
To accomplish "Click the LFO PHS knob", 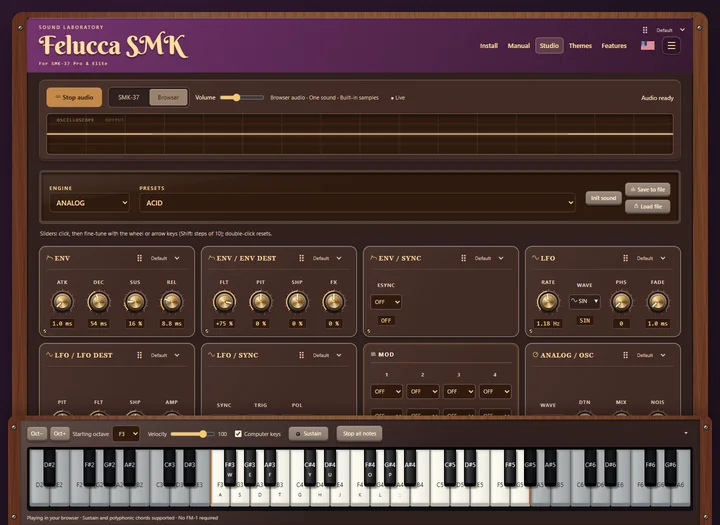I will (621, 302).
